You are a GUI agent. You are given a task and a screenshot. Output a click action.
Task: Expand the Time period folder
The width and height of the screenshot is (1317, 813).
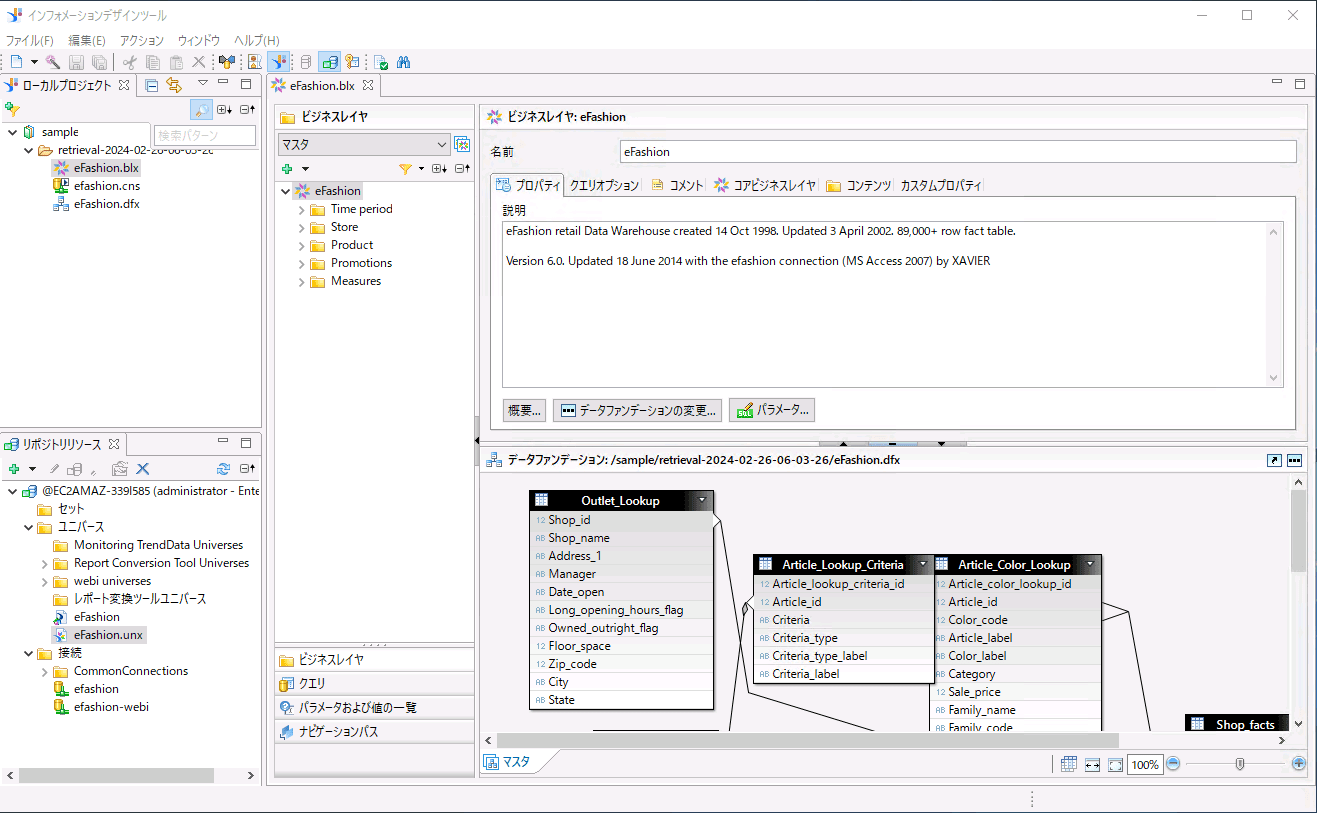coord(302,210)
